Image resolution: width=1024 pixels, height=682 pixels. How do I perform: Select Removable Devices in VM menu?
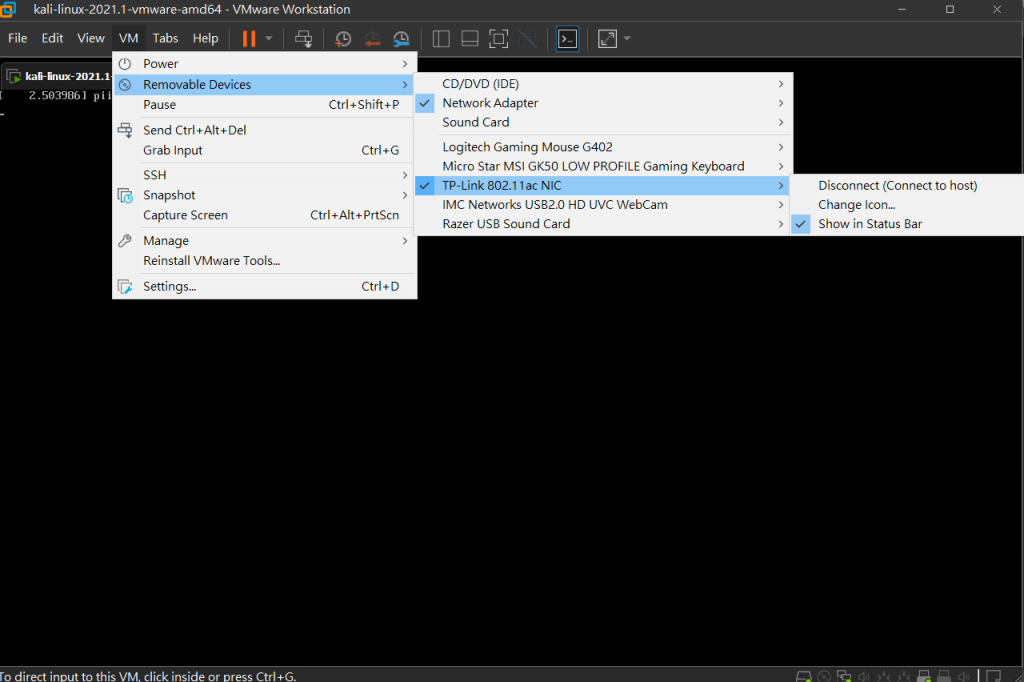(264, 84)
